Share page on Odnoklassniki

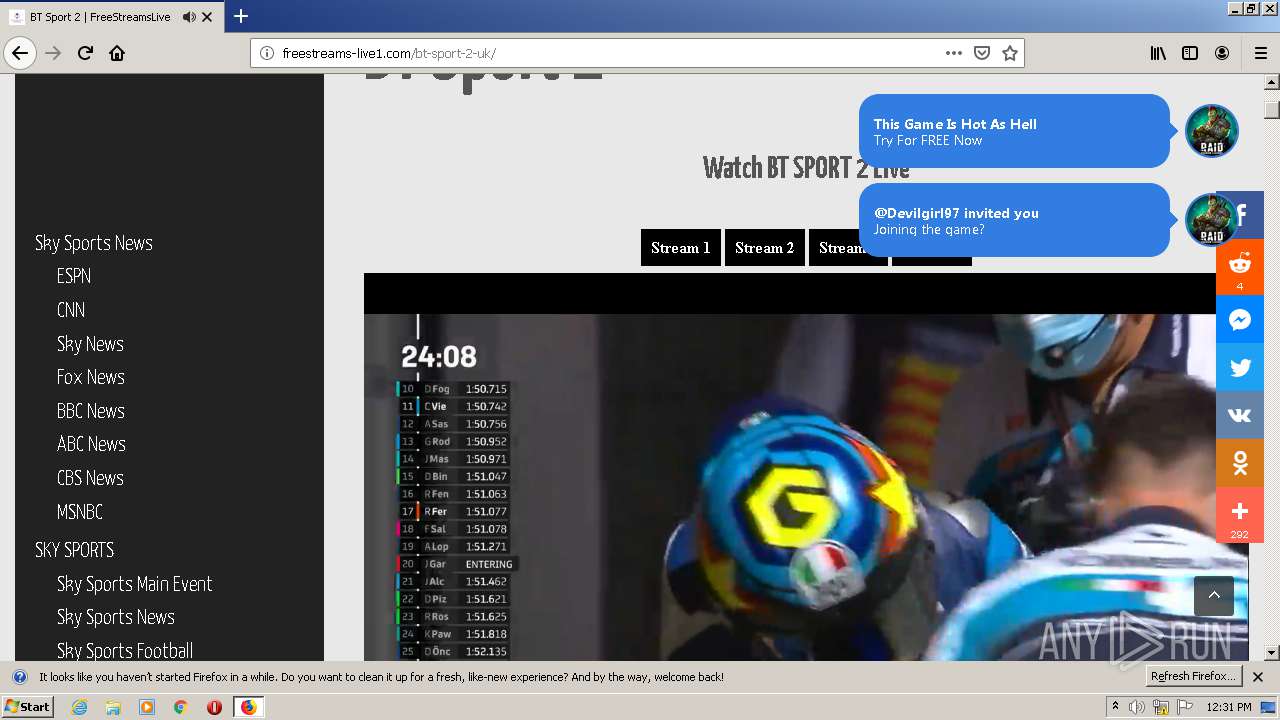[x=1240, y=463]
